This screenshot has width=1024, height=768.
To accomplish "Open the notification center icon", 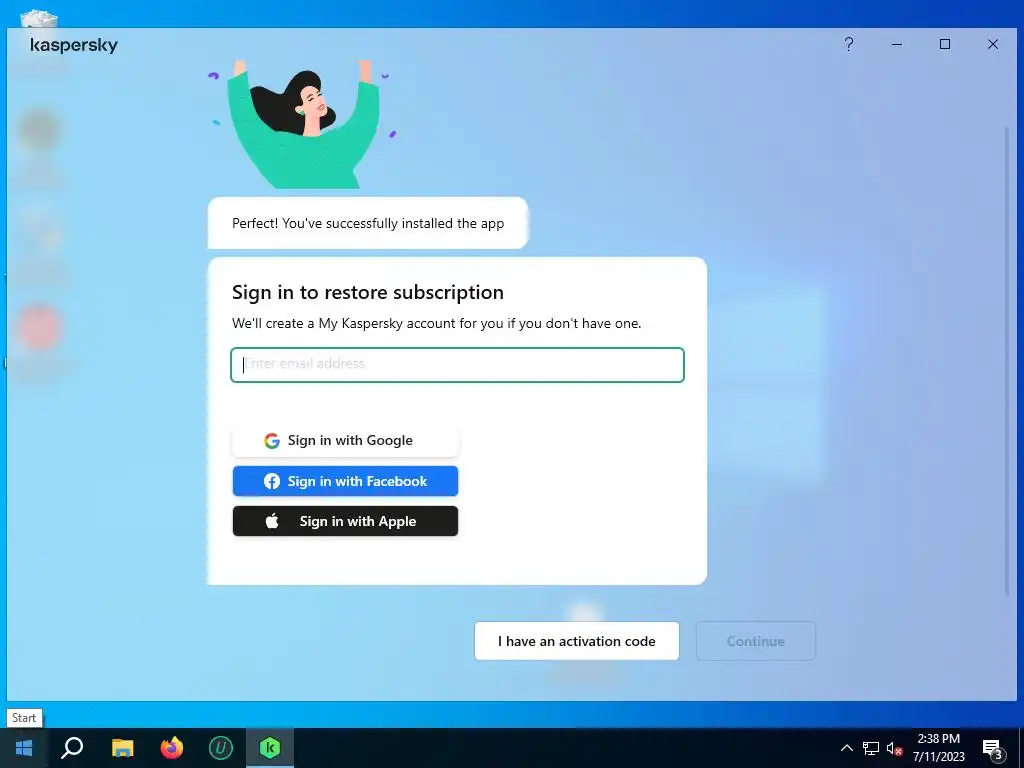I will click(x=993, y=749).
